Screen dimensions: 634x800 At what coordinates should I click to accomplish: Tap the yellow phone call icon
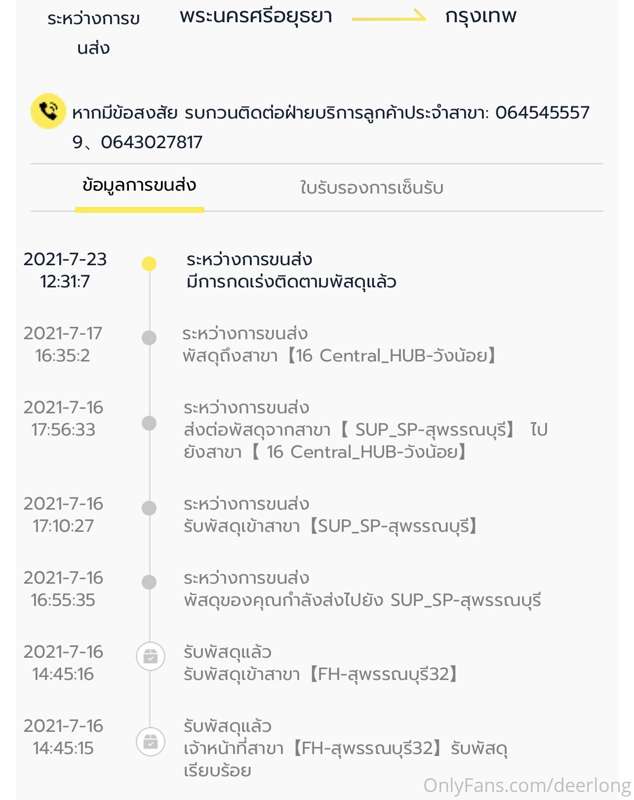(x=47, y=111)
